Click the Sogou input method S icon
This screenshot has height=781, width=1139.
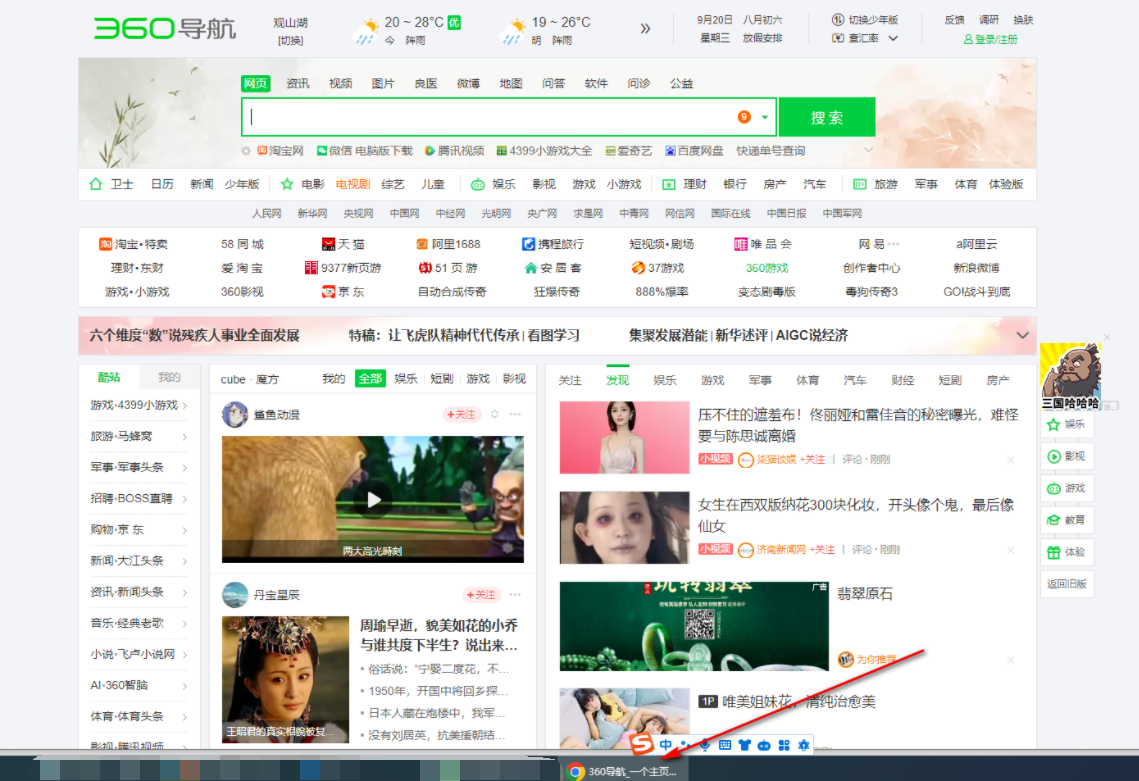click(641, 744)
